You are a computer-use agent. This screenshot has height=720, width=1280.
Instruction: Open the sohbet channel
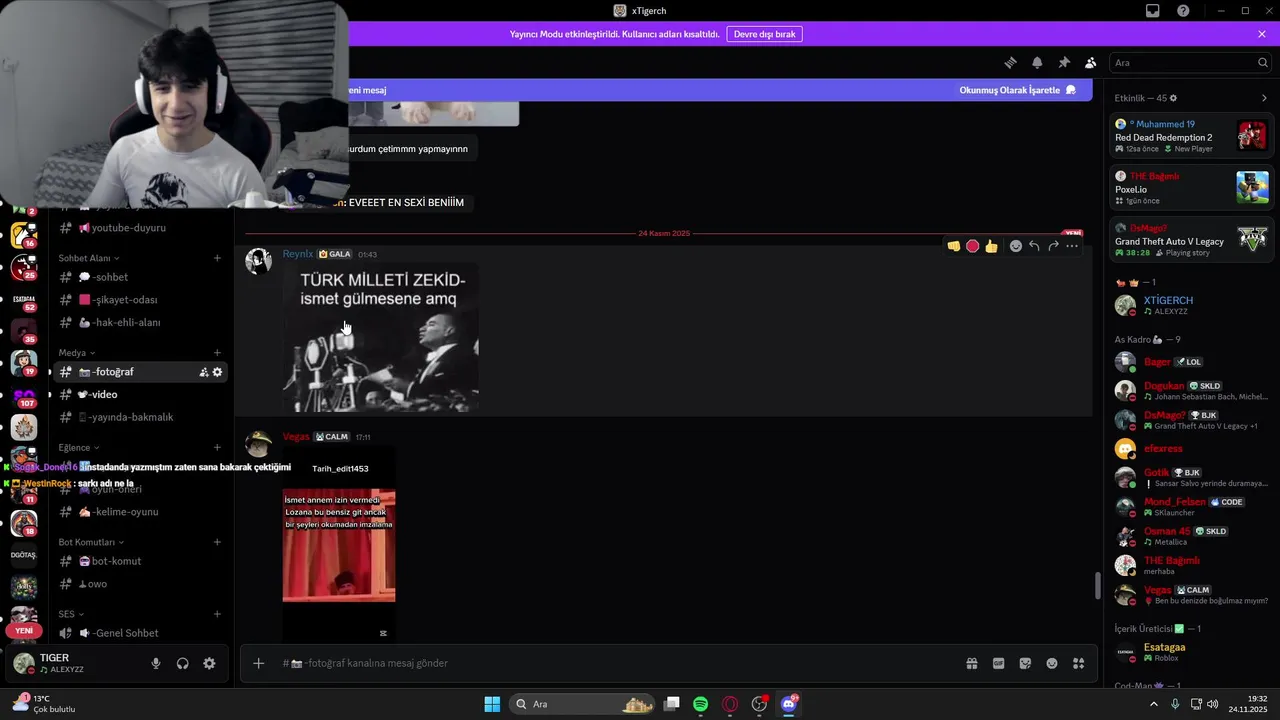pos(139,277)
